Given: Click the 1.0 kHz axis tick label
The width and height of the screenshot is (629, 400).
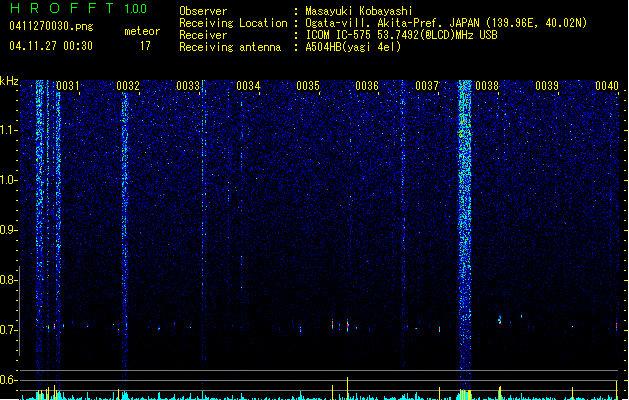Looking at the screenshot, I should tap(9, 180).
